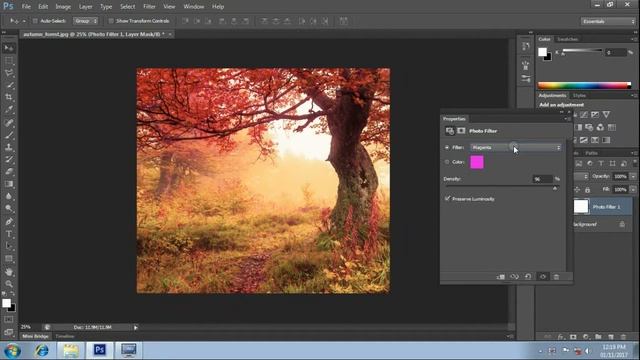Screen dimensions: 640x360
Task: Switch to the Paths tab
Action: 591,153
